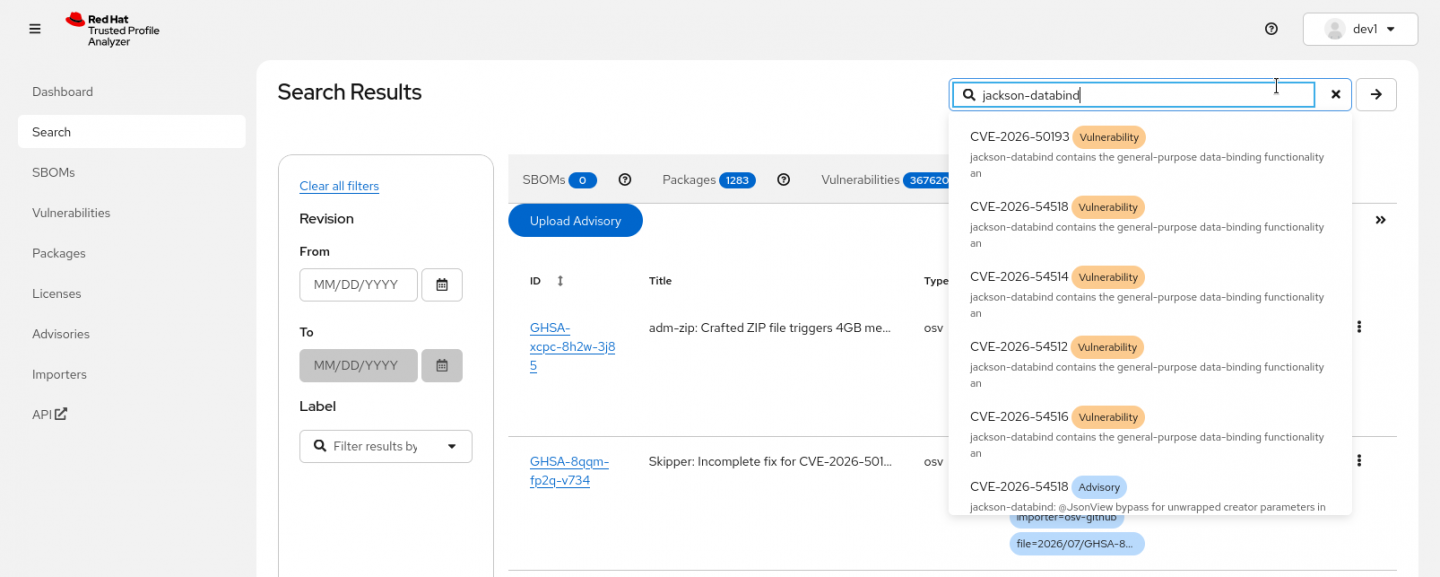Go to Dashboard in sidebar
This screenshot has width=1440, height=577.
pyautogui.click(x=62, y=92)
